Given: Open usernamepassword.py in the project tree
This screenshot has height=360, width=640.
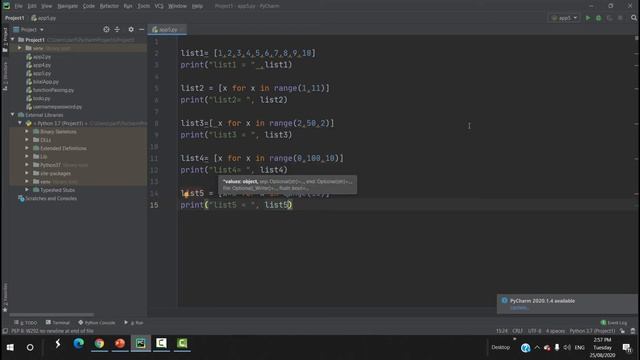Looking at the screenshot, I should point(57,107).
